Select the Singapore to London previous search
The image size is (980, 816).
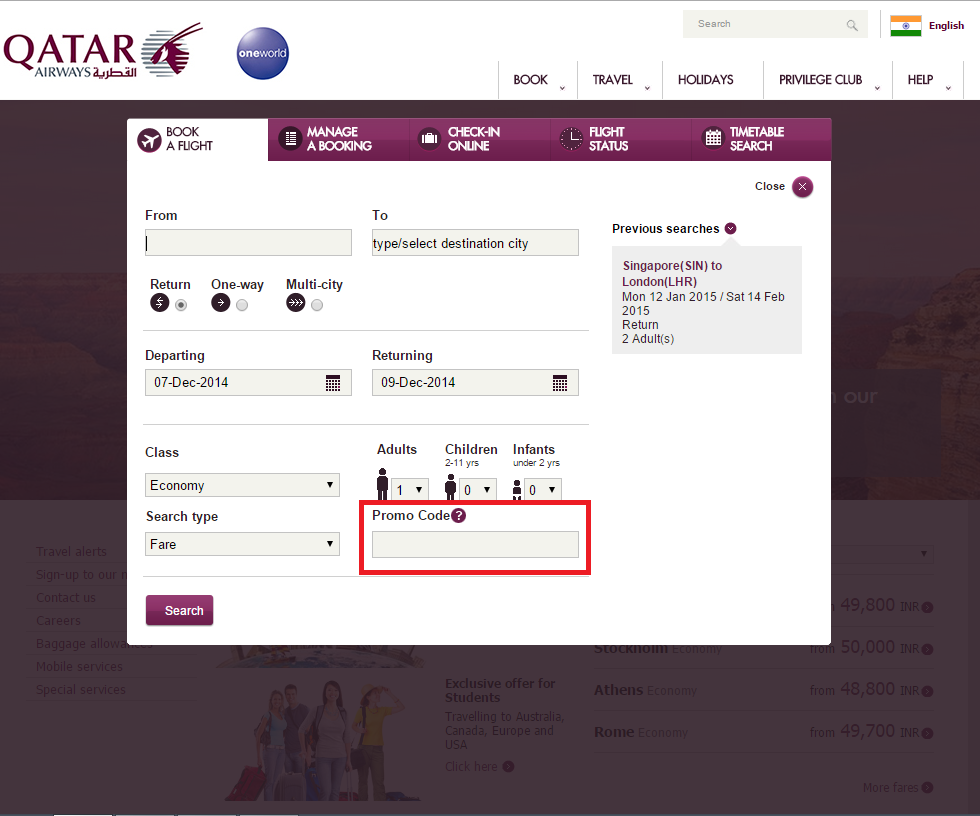tap(707, 302)
